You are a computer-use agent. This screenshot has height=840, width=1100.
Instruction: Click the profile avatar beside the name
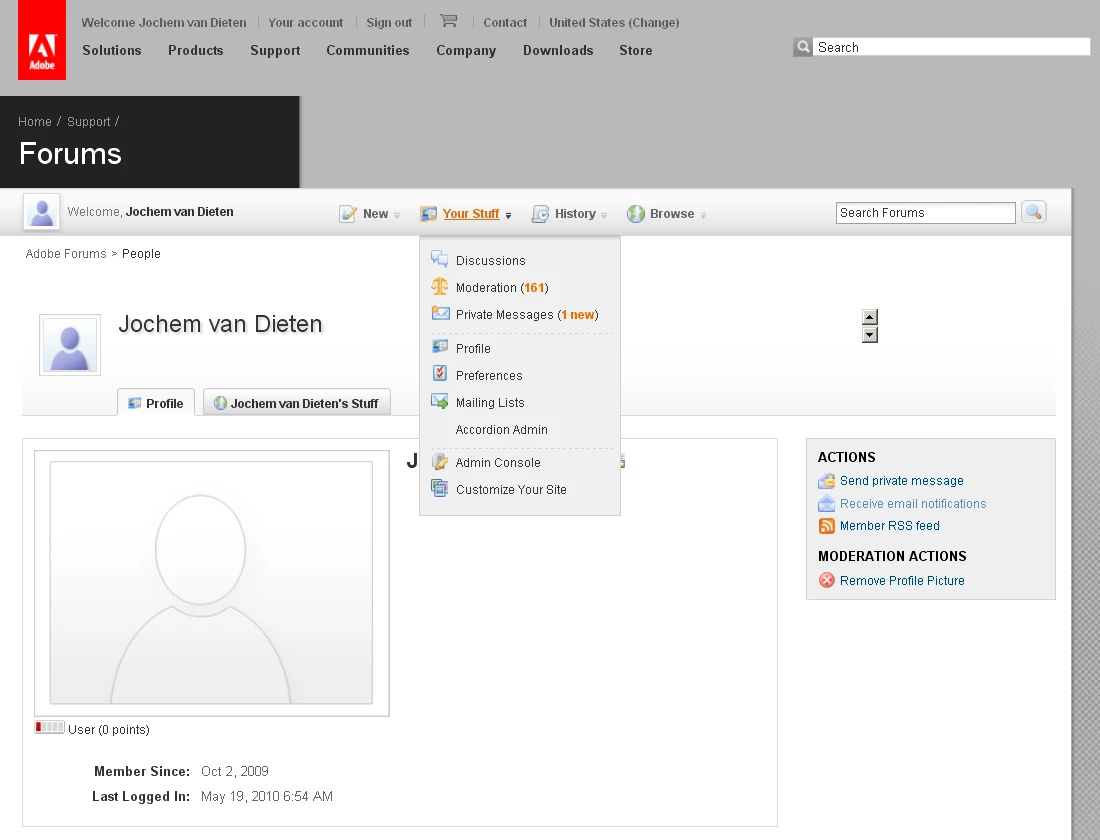69,345
